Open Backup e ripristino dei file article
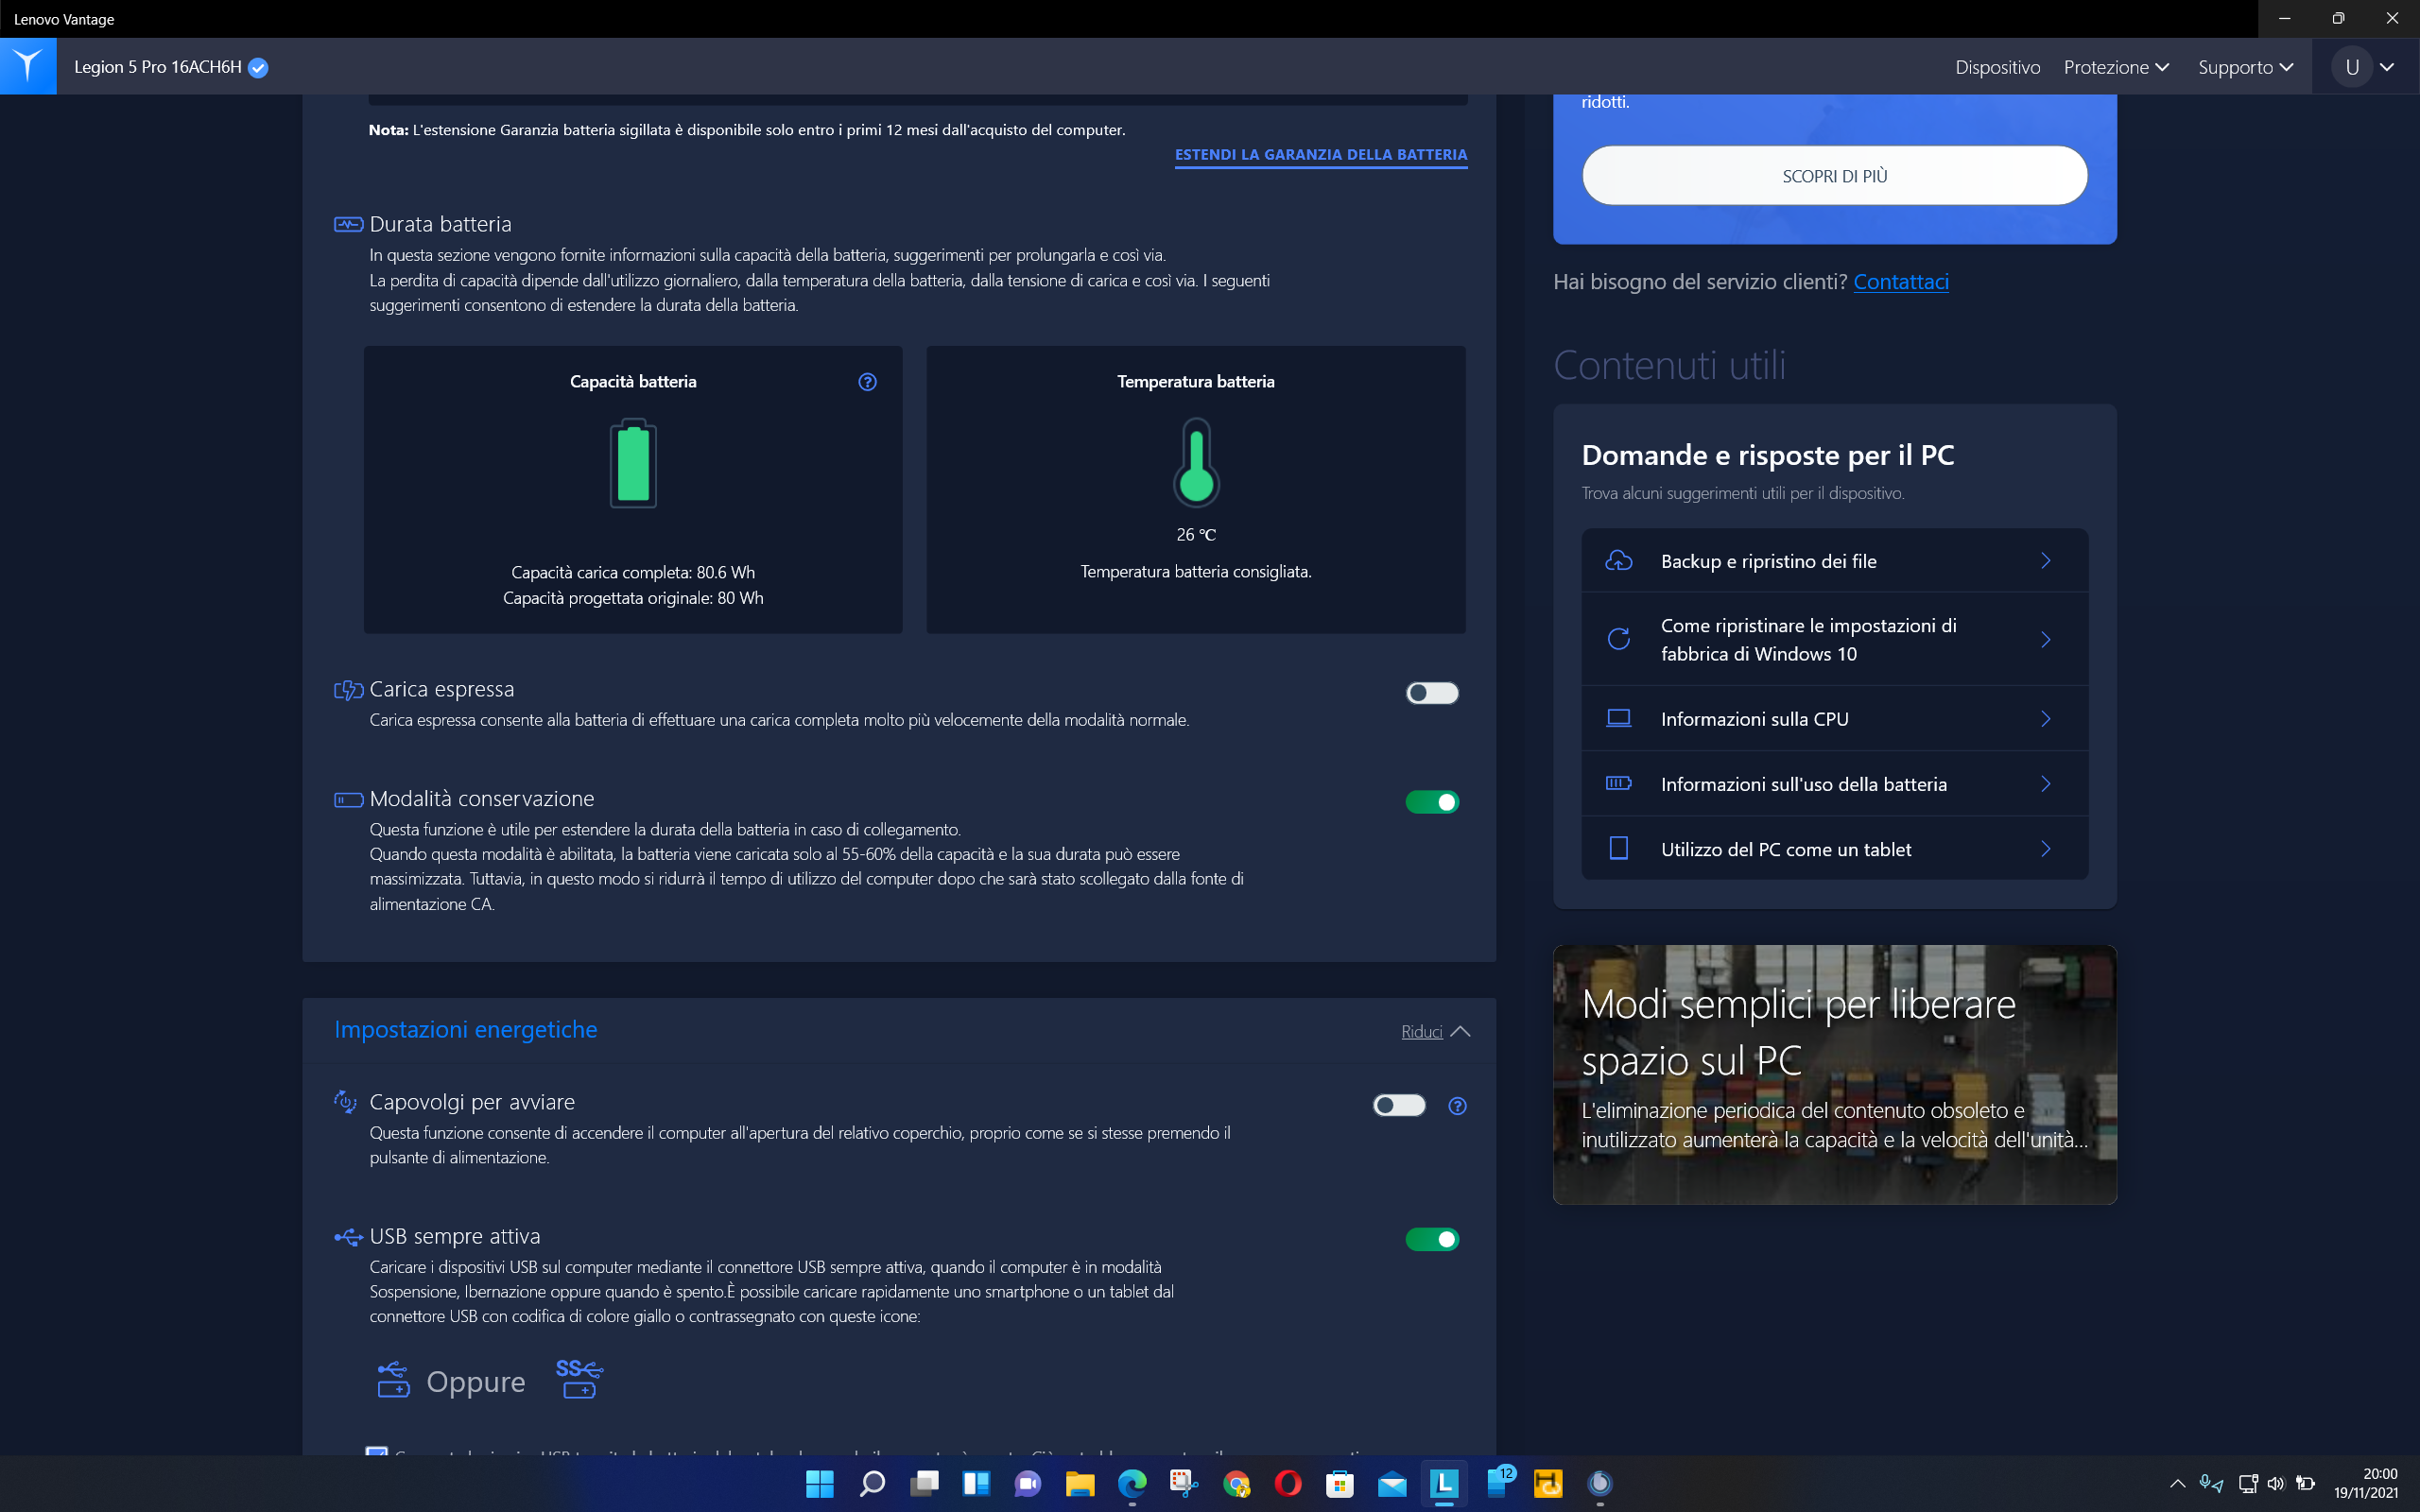 1834,561
